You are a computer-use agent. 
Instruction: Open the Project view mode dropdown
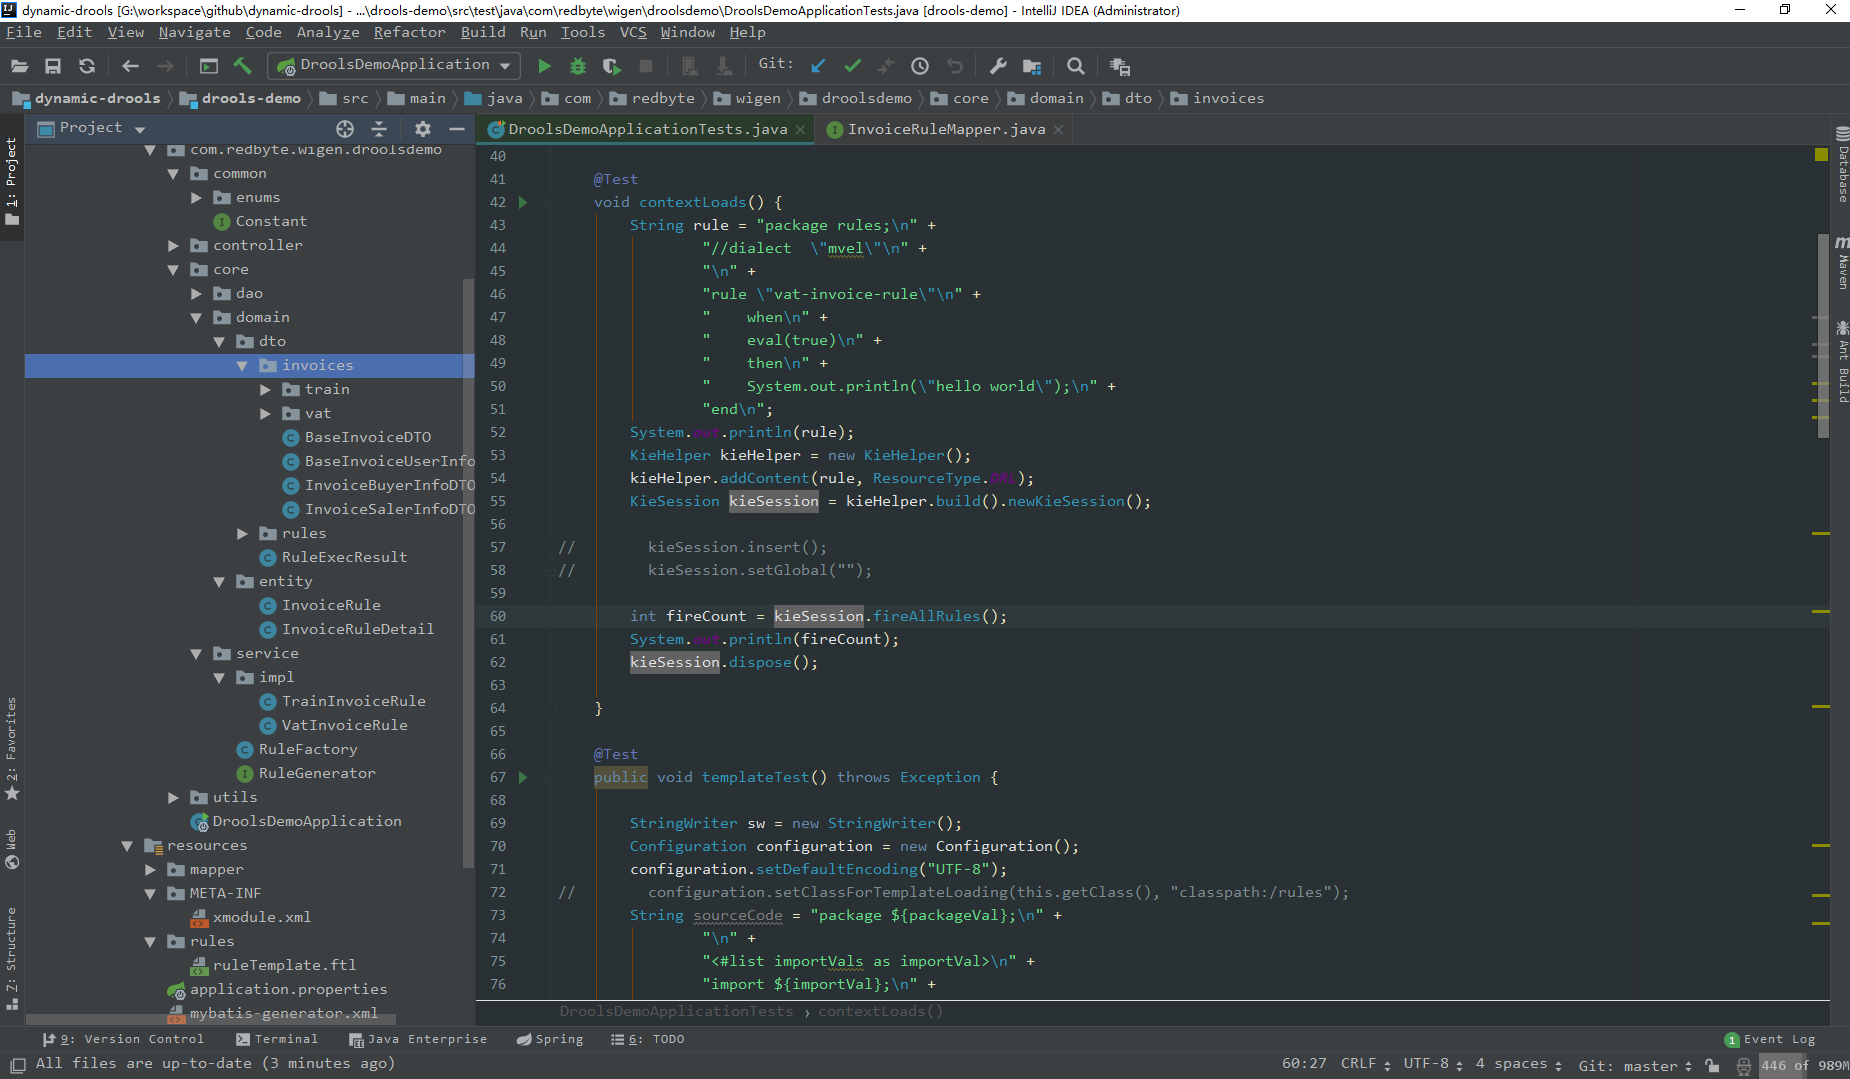pos(140,129)
